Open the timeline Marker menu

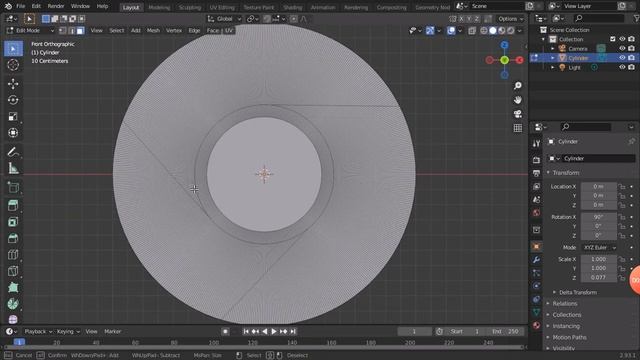(113, 331)
